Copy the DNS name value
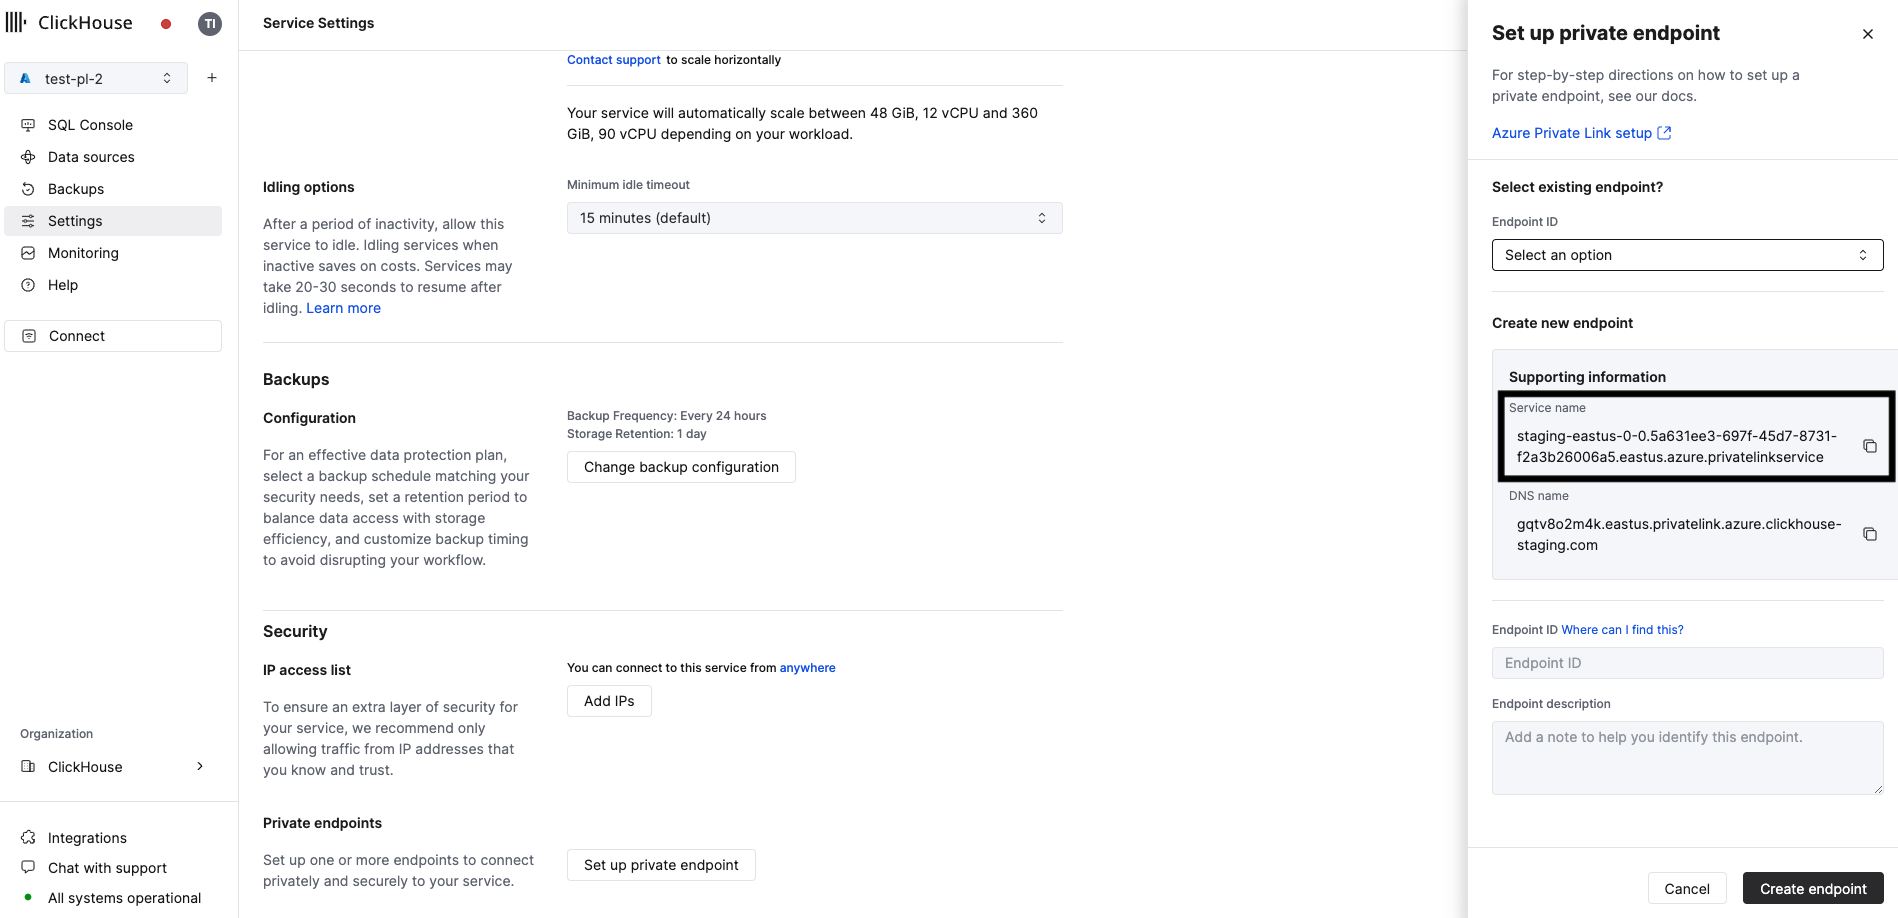 (x=1869, y=534)
